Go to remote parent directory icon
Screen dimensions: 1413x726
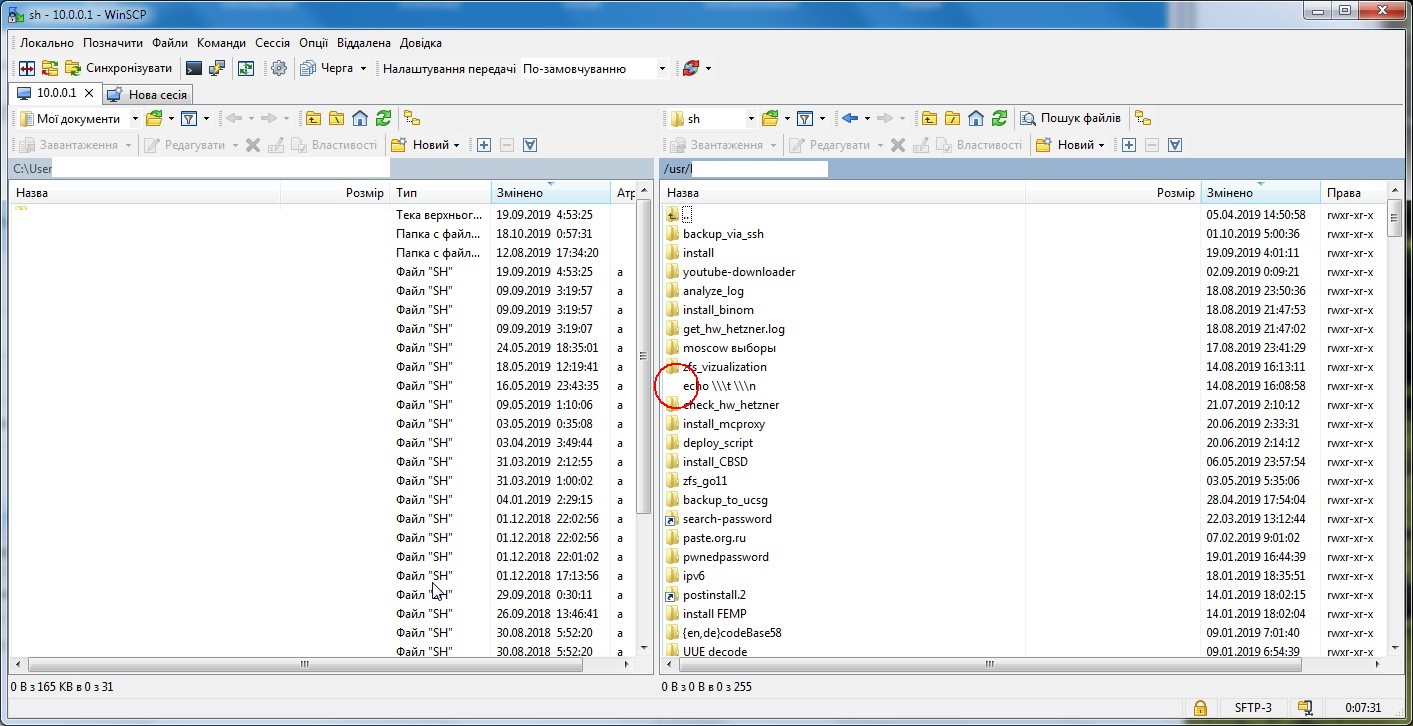(929, 118)
